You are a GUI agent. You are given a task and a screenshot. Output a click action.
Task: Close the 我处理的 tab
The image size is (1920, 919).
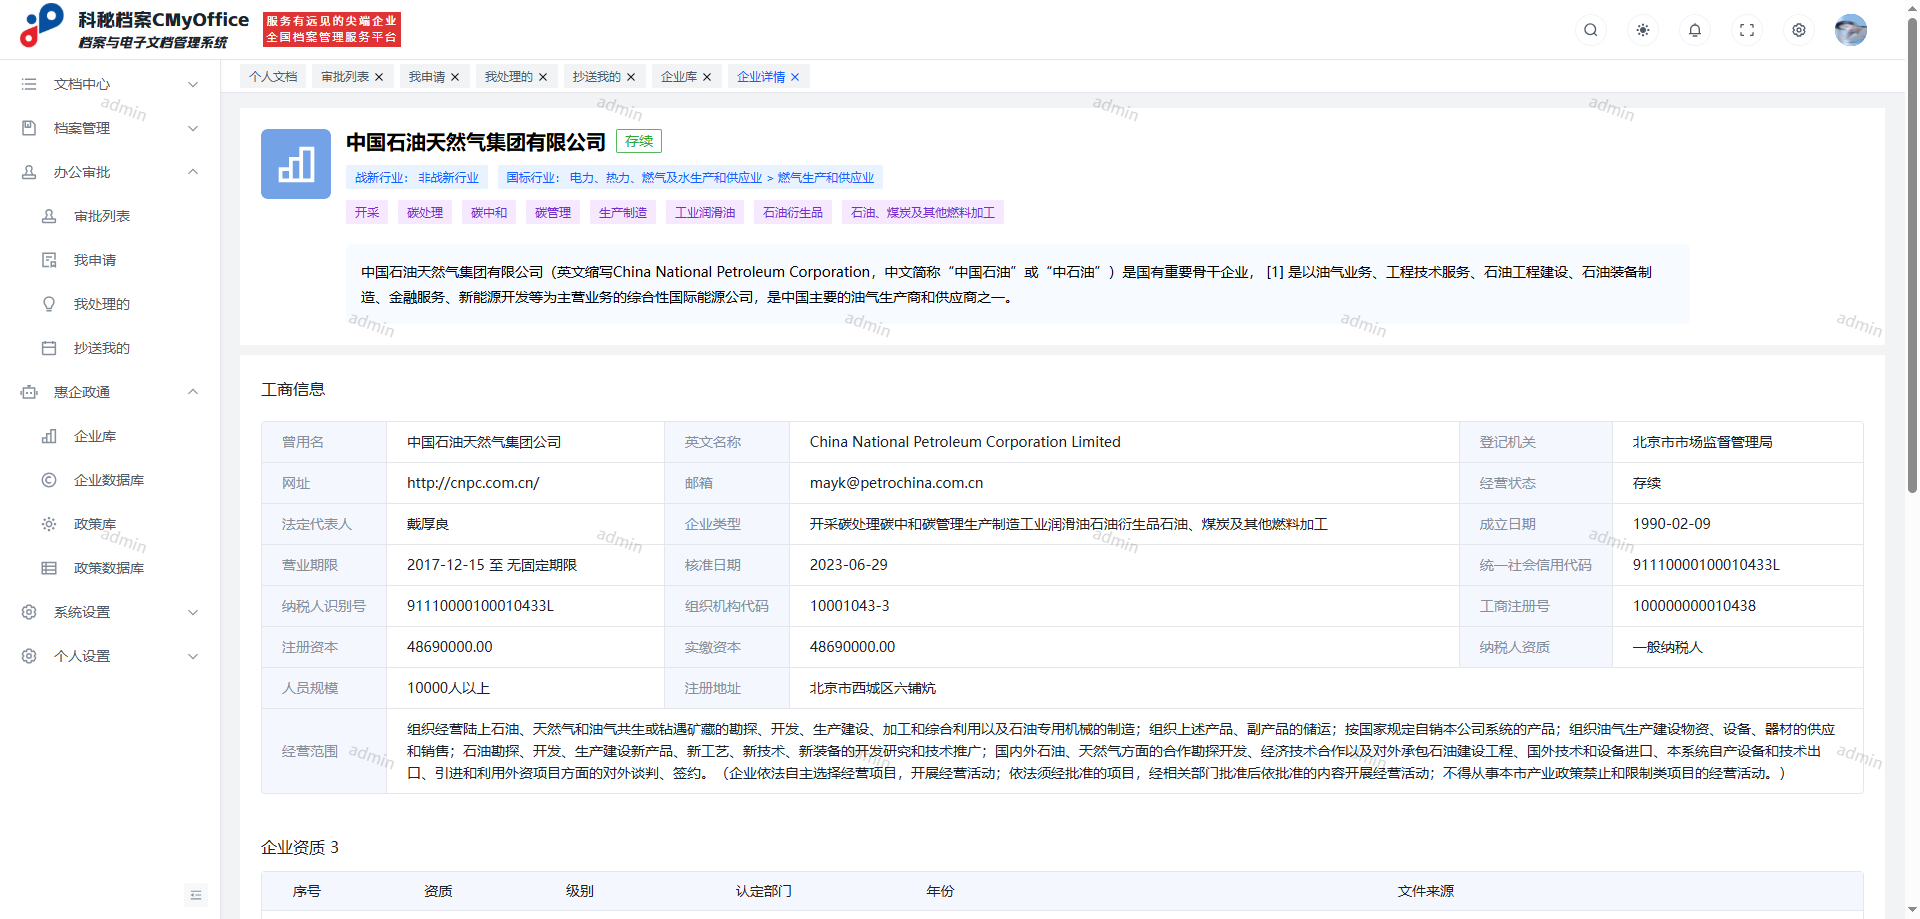tap(543, 77)
